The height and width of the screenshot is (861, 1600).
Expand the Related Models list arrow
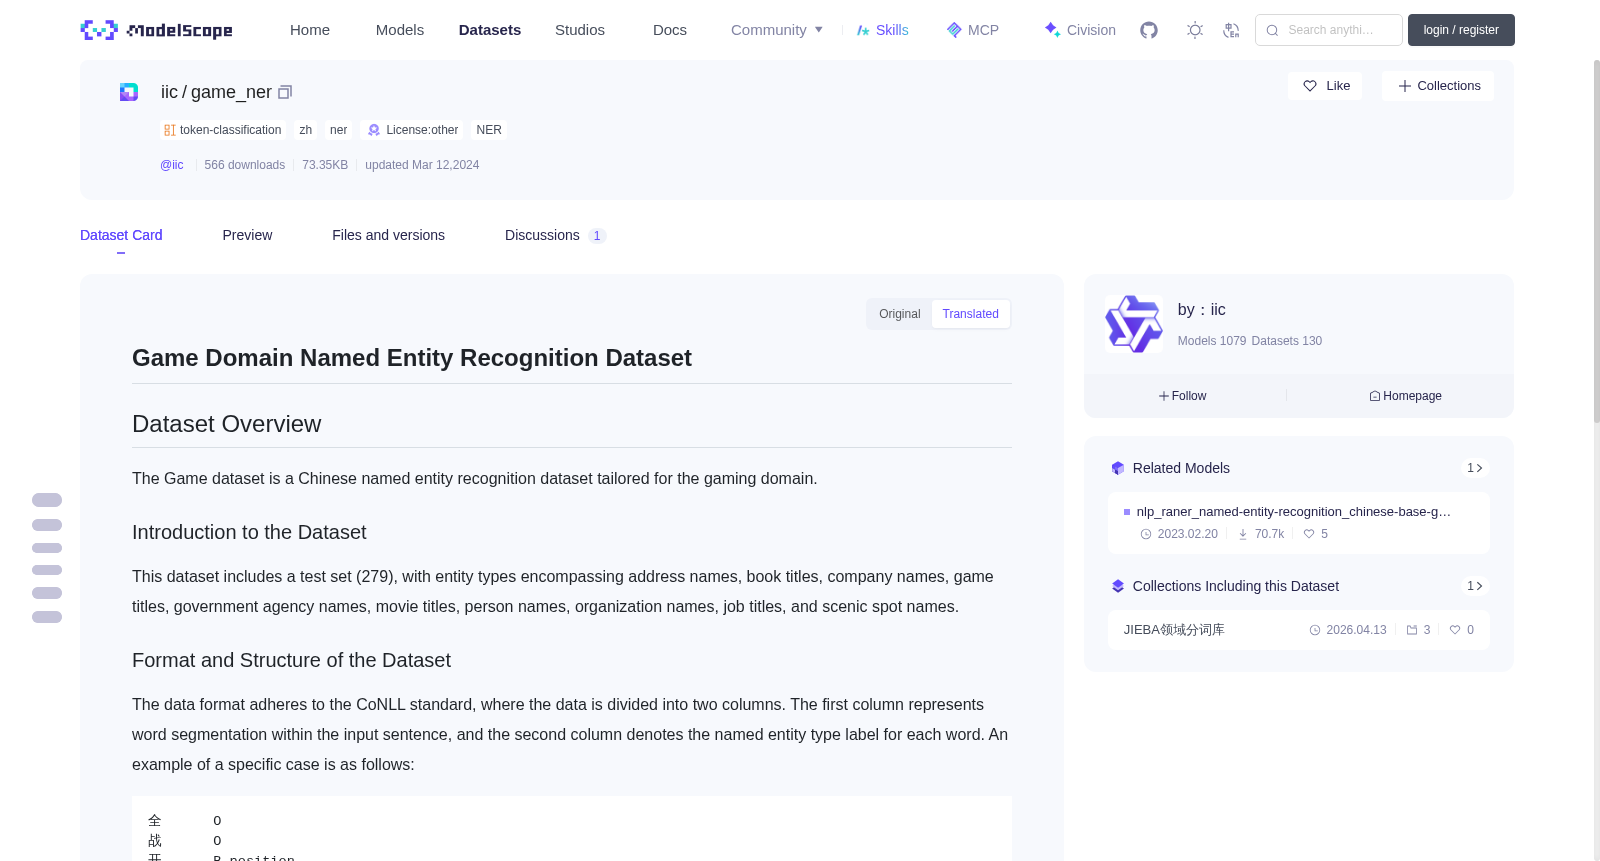click(x=1475, y=468)
